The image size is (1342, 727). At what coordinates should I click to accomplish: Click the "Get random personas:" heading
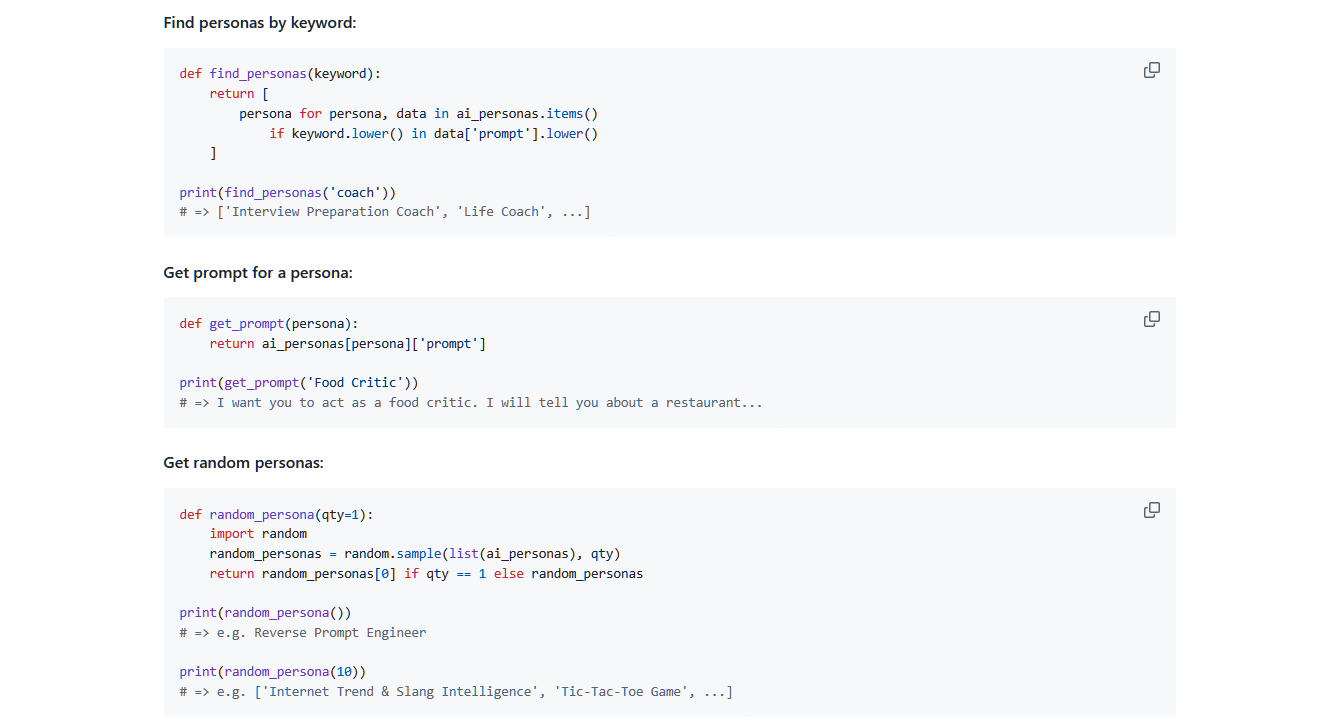pos(244,463)
